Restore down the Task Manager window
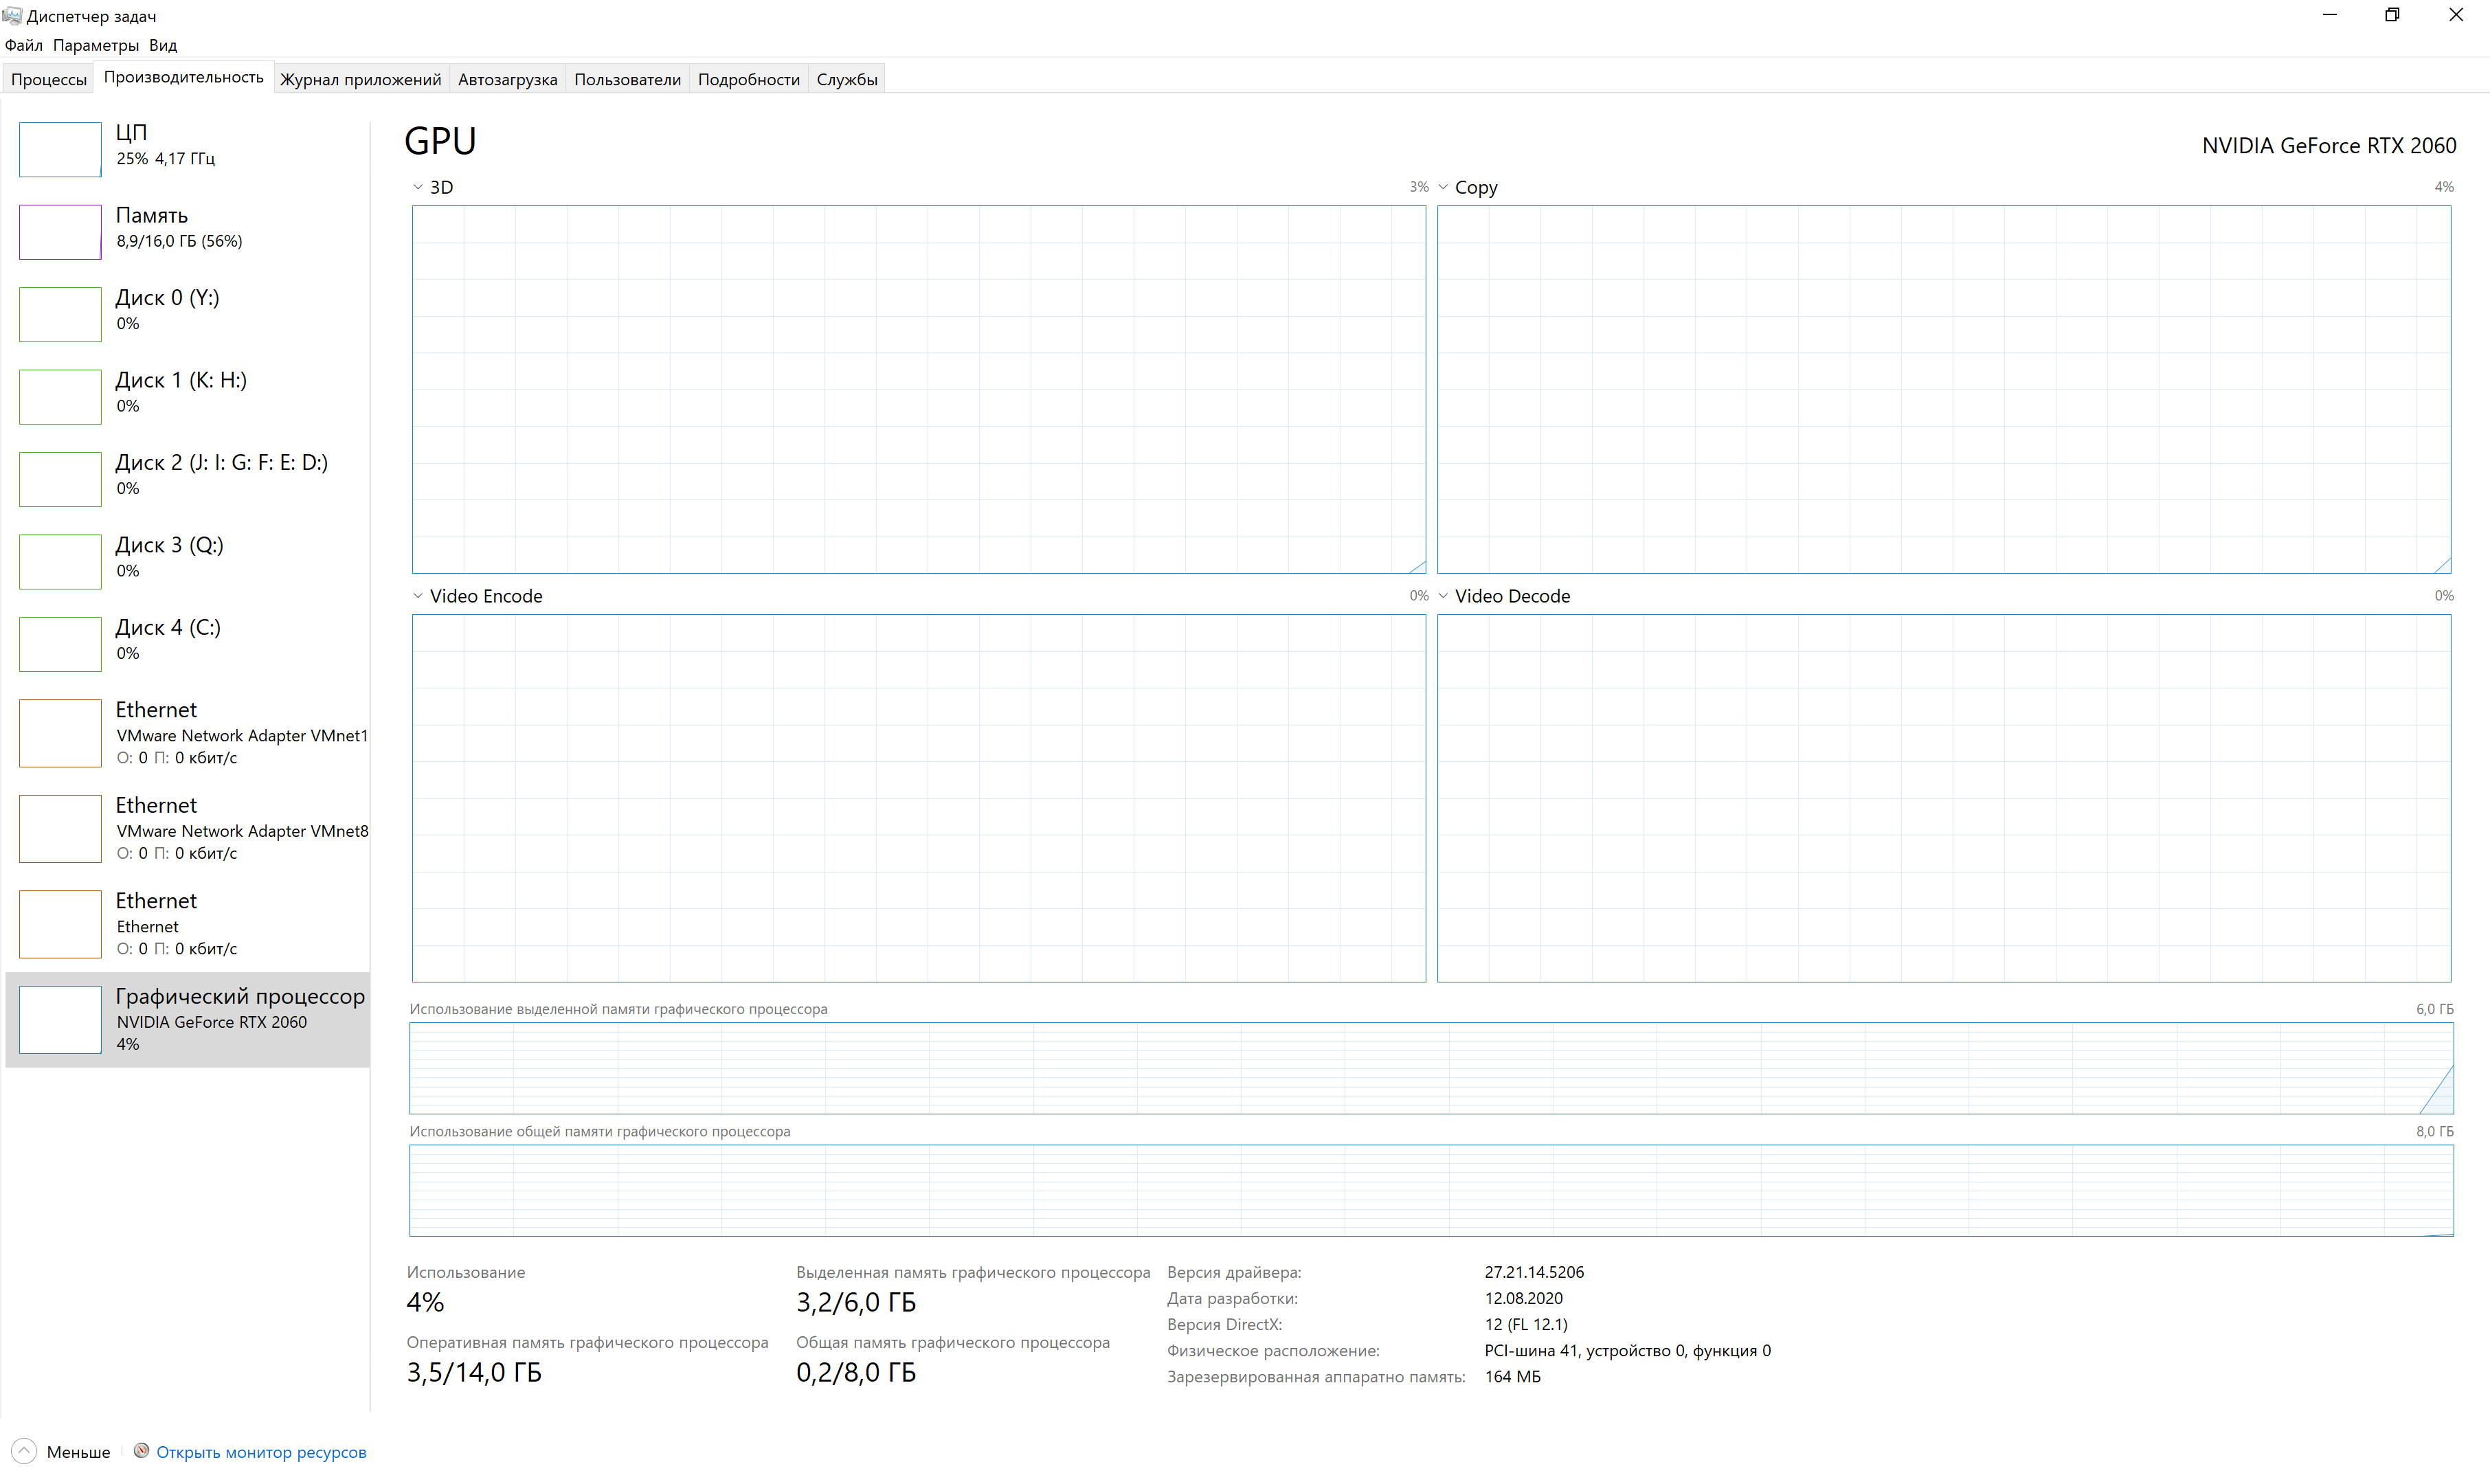Image resolution: width=2490 pixels, height=1484 pixels. [x=2392, y=15]
